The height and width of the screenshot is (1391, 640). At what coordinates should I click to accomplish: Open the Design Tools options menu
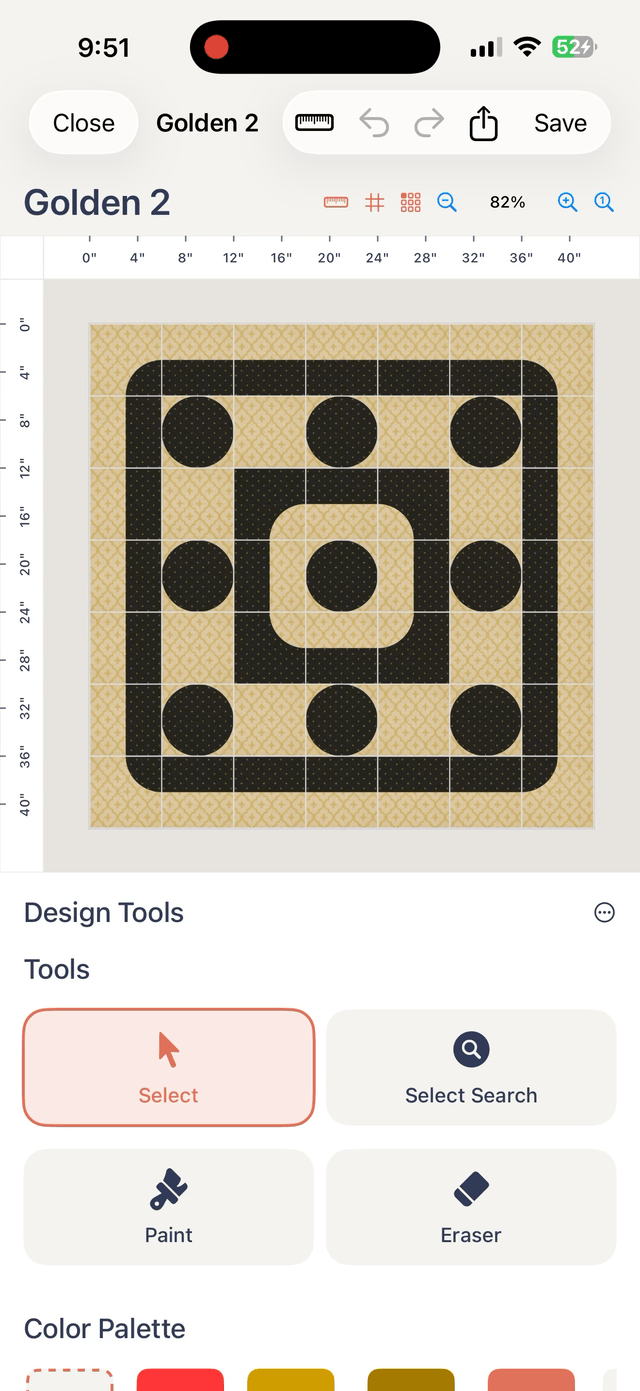604,912
